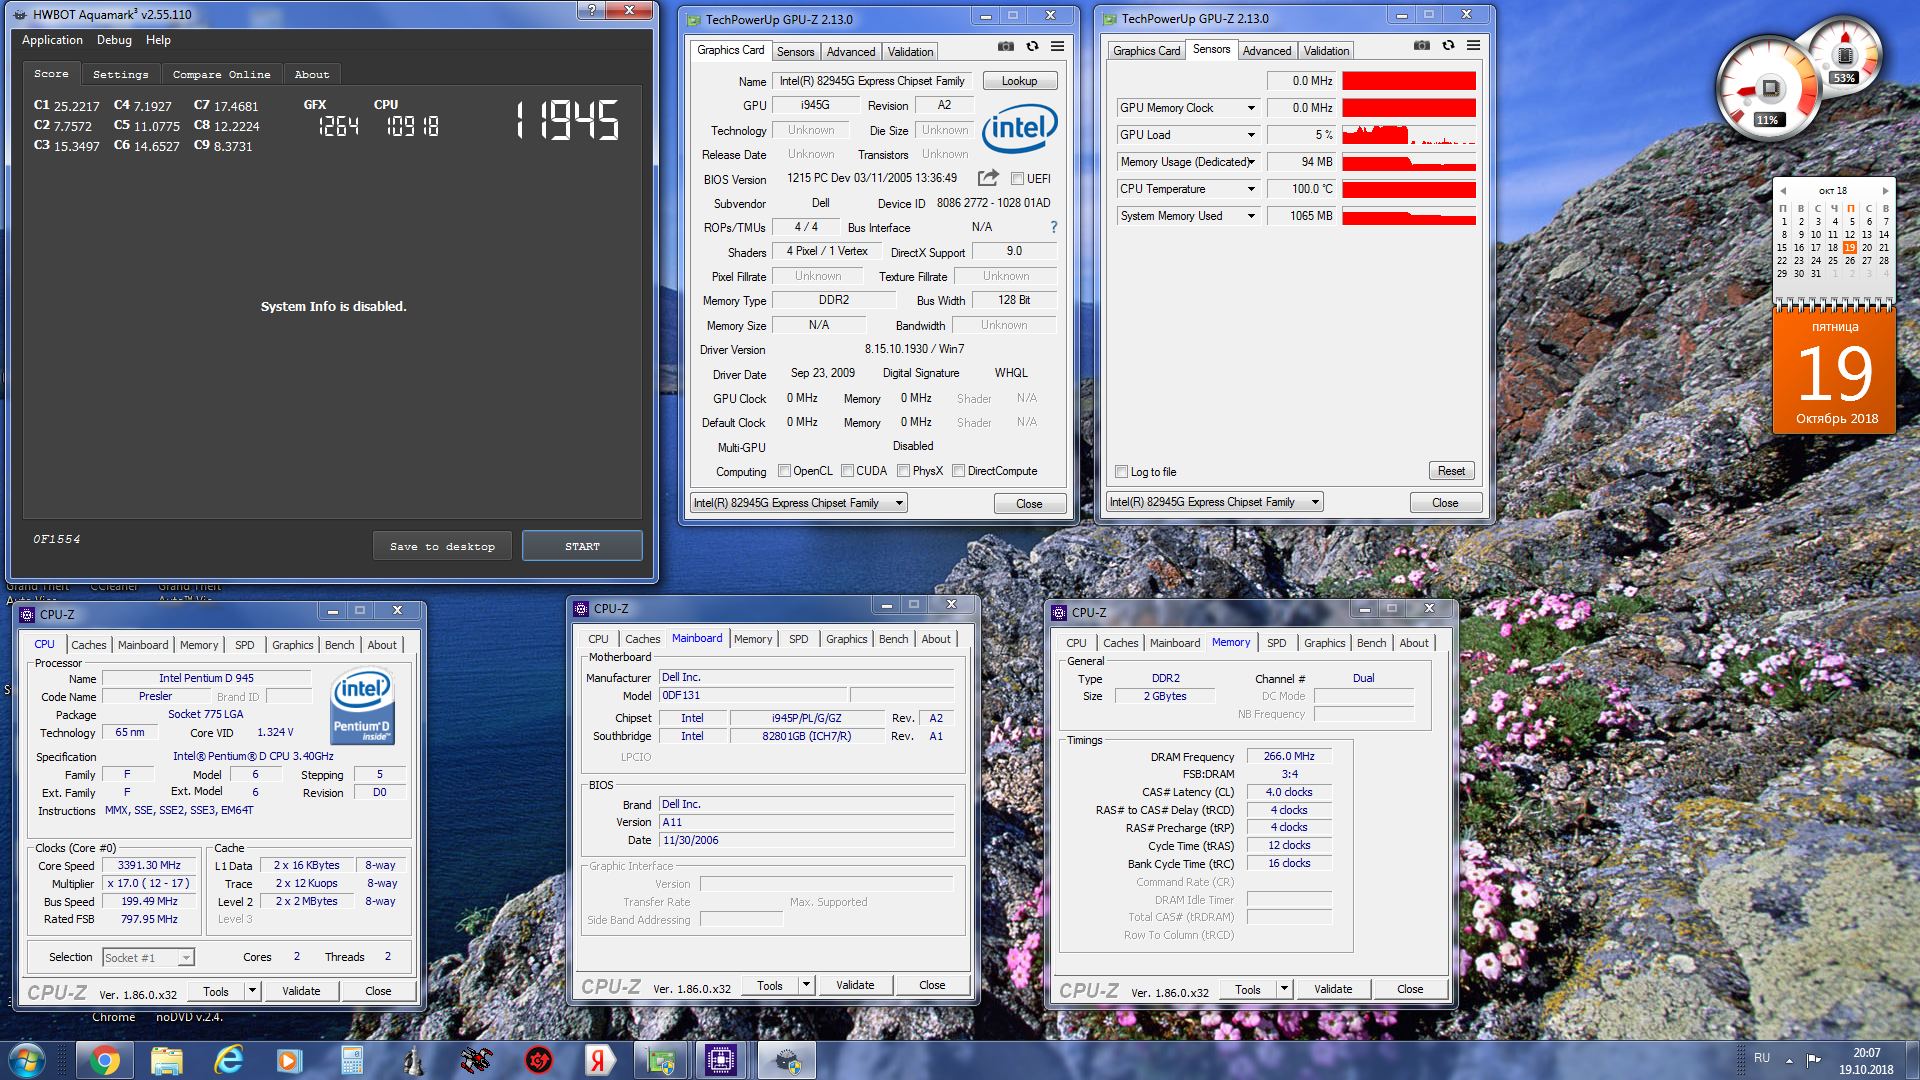Enable the UEFI checkbox
1920x1080 pixels.
point(1017,179)
